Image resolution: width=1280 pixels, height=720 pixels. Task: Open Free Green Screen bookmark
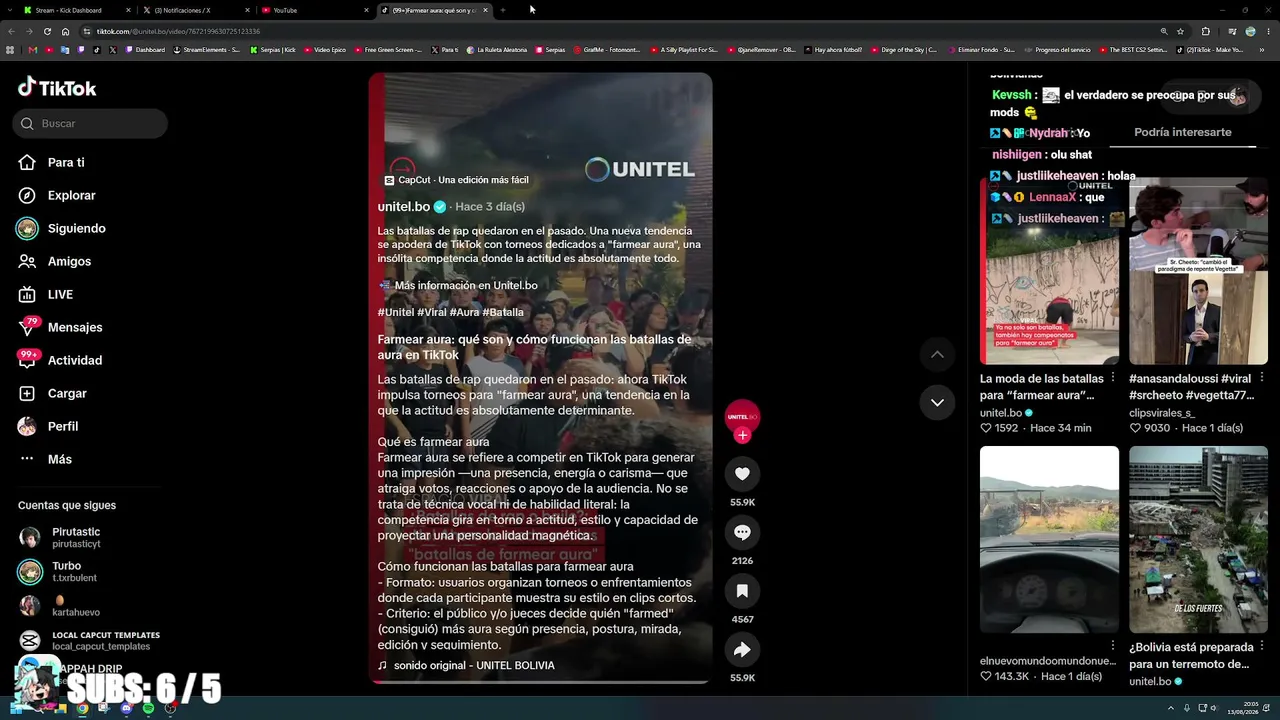[x=388, y=49]
